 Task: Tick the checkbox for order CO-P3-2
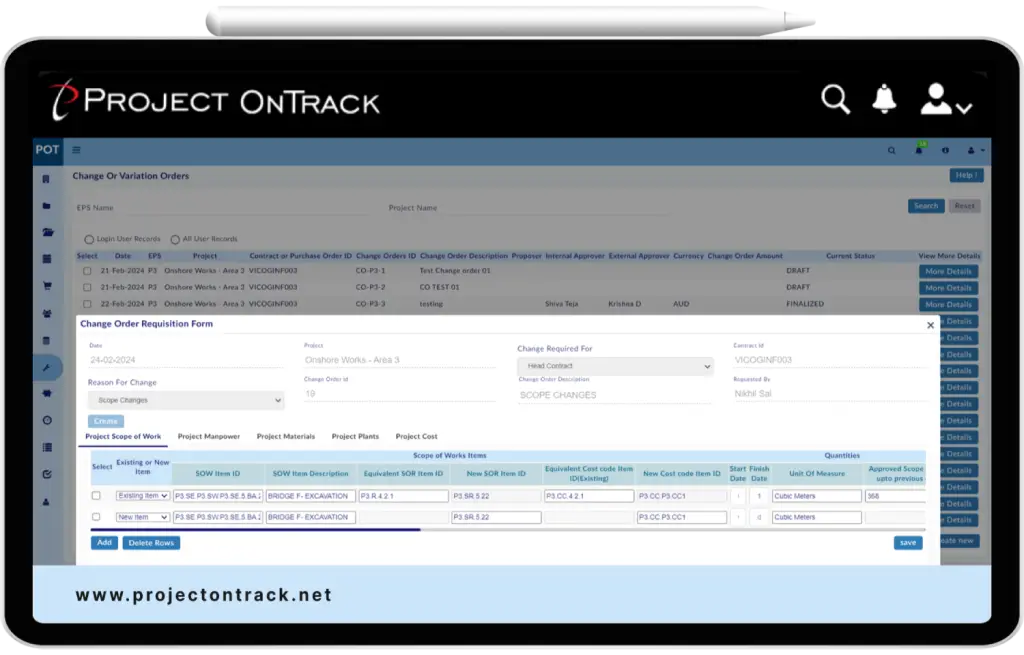[x=87, y=287]
